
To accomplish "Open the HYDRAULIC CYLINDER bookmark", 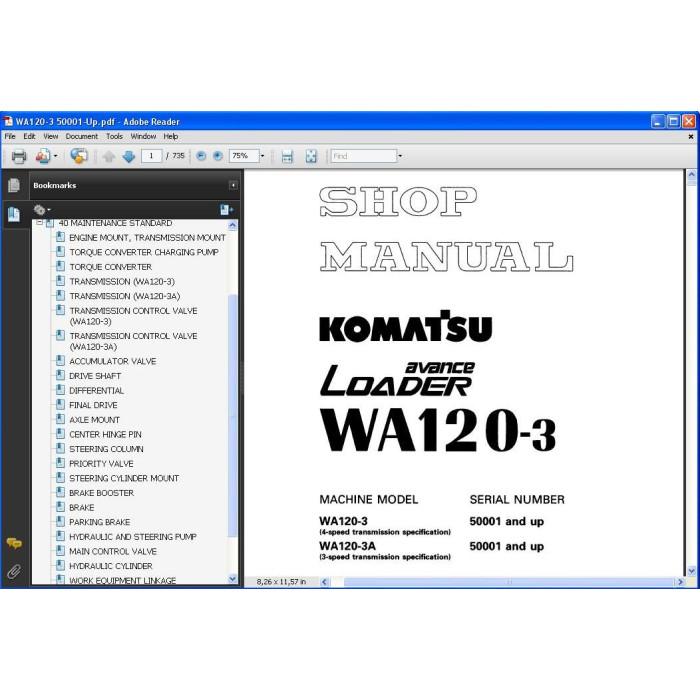I will point(111,566).
